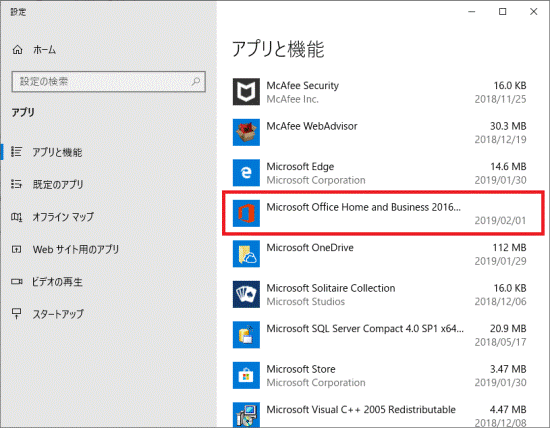The width and height of the screenshot is (550, 428).
Task: Select McAfee WebAdvisor in the list
Action: pyautogui.click(x=312, y=126)
